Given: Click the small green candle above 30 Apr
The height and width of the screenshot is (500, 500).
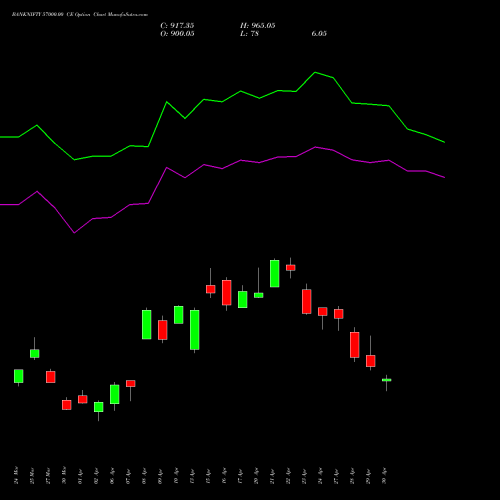Looking at the screenshot, I should (387, 380).
